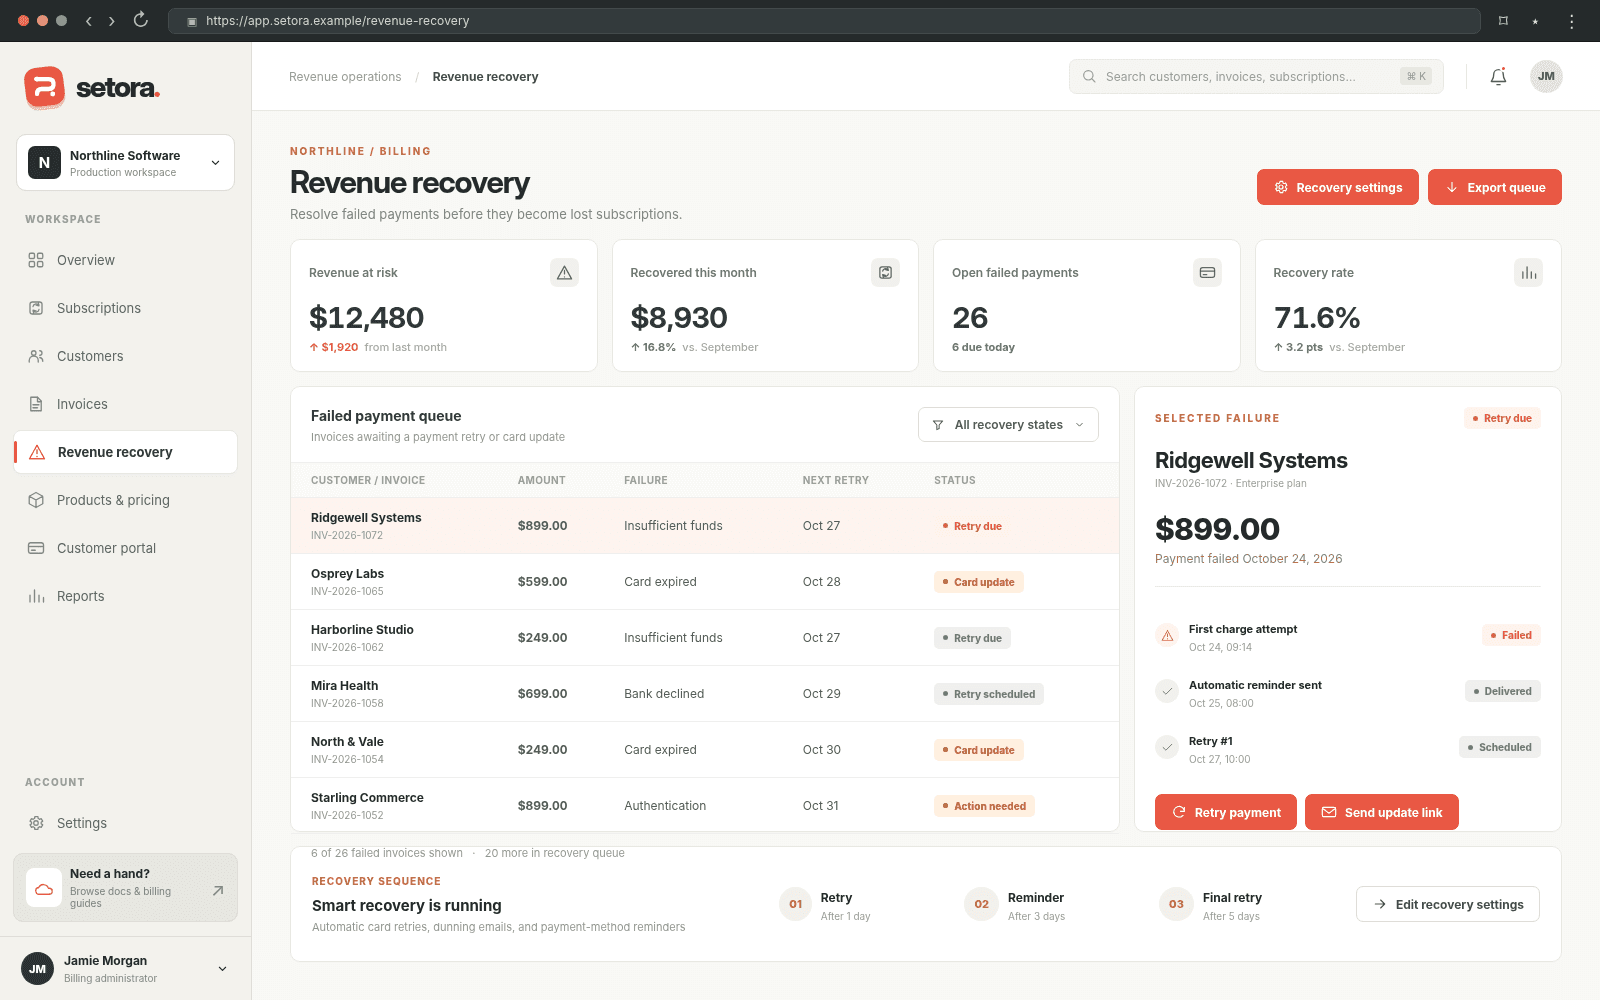Click the Revenue at risk warning icon
This screenshot has width=1600, height=1000.
(564, 273)
